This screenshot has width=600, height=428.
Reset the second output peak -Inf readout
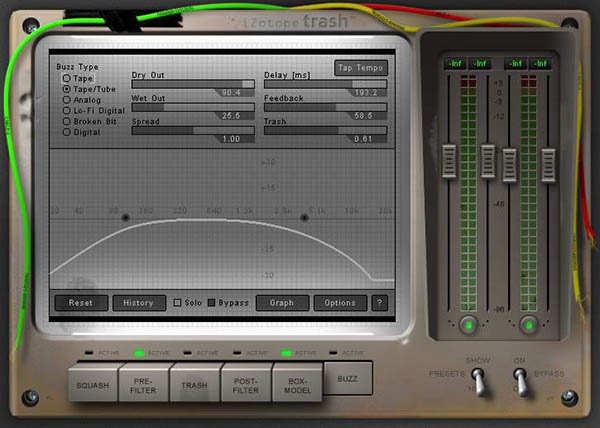tap(540, 63)
